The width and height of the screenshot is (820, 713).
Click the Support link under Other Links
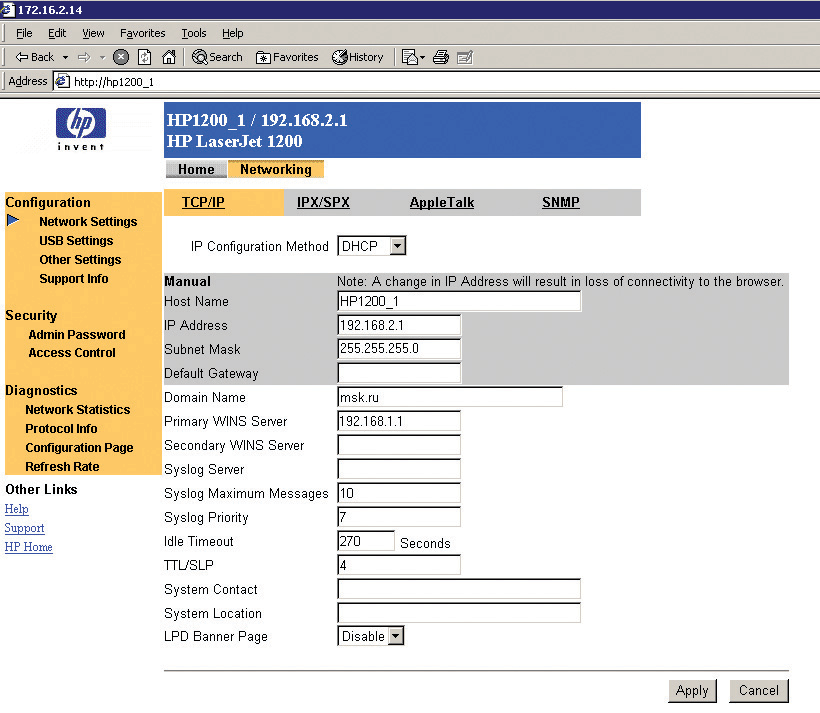(24, 528)
